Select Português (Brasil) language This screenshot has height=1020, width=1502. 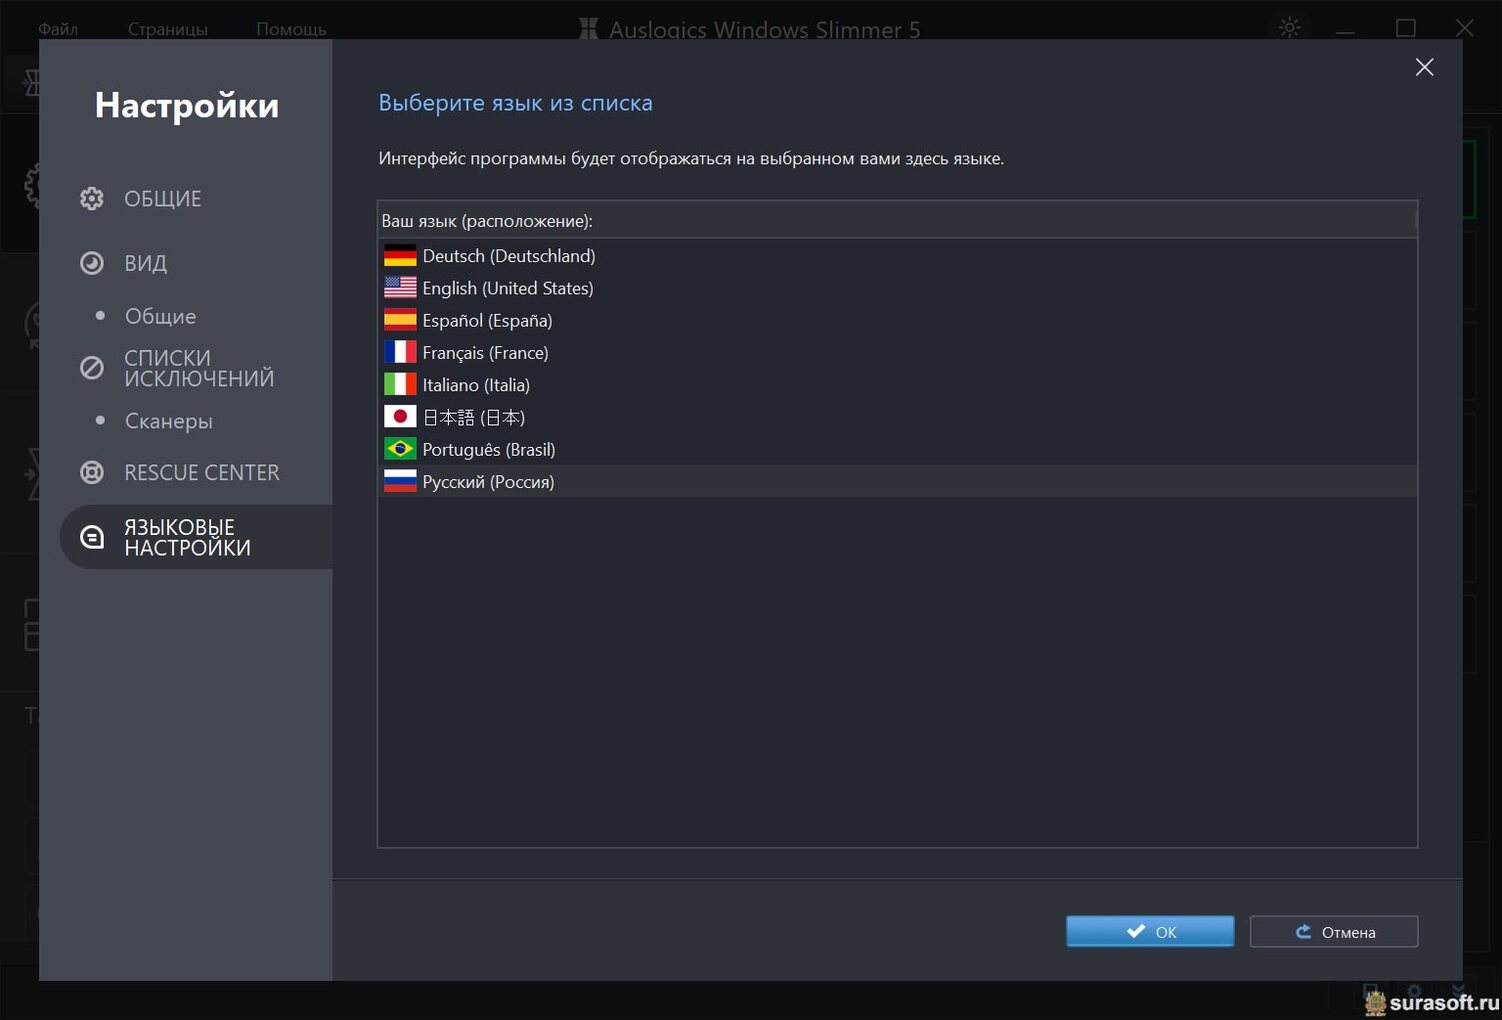[x=897, y=449]
